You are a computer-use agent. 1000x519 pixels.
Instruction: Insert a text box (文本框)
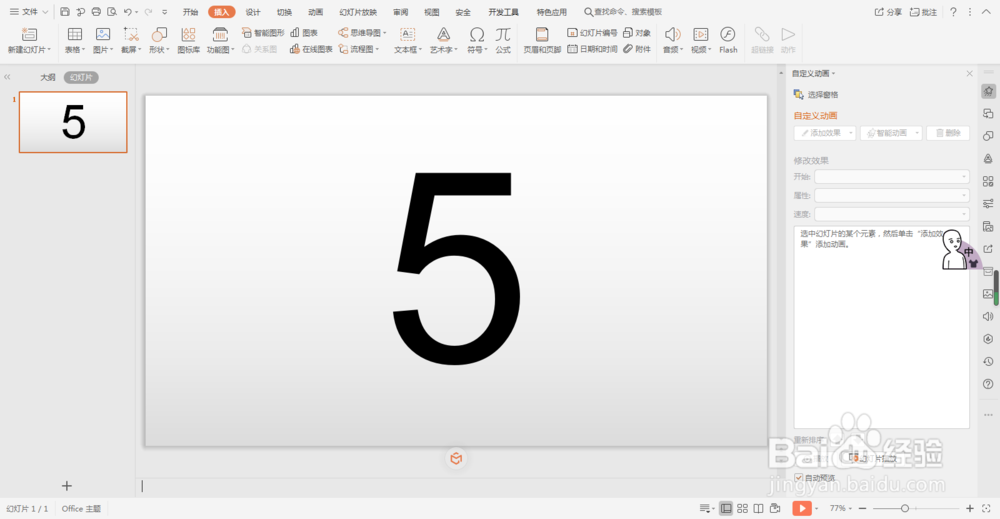(408, 40)
